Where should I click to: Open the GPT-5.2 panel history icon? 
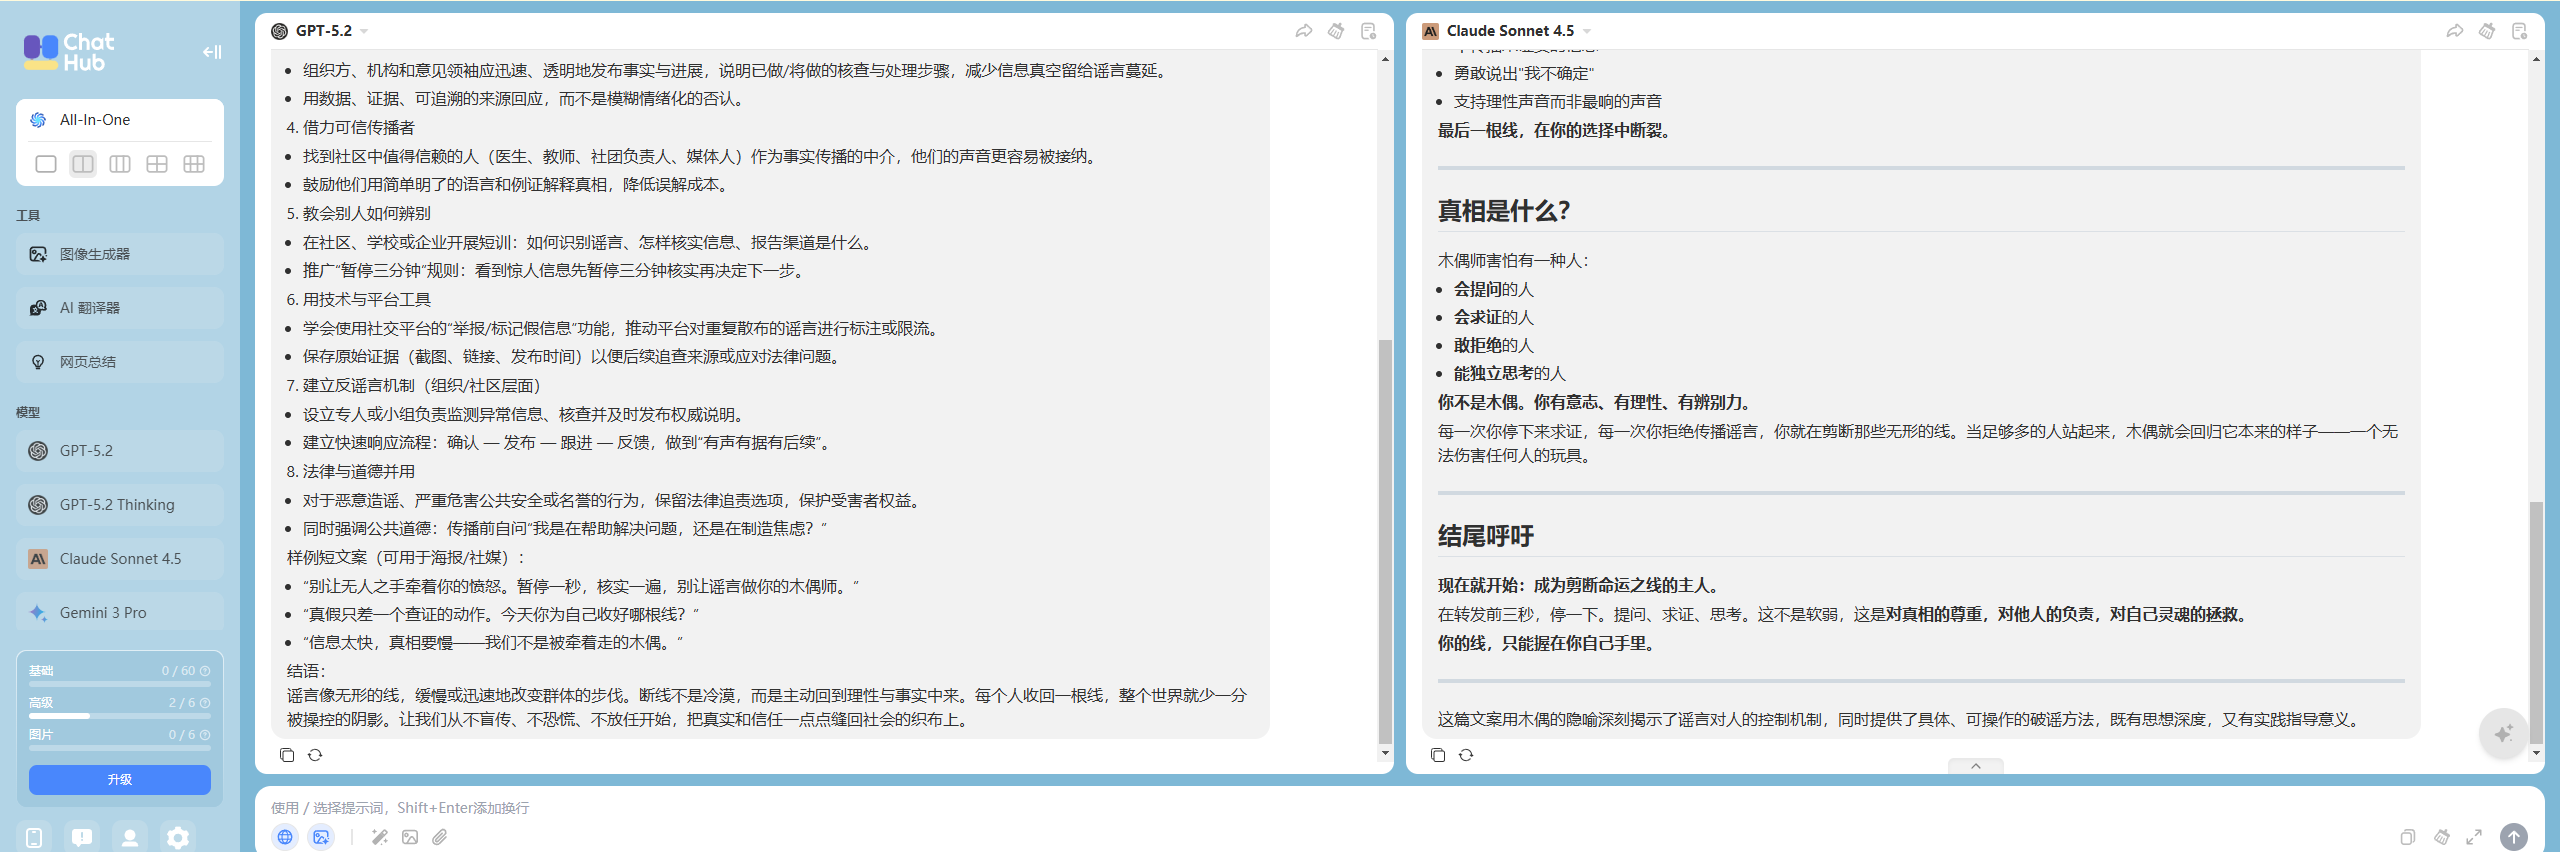tap(1369, 31)
